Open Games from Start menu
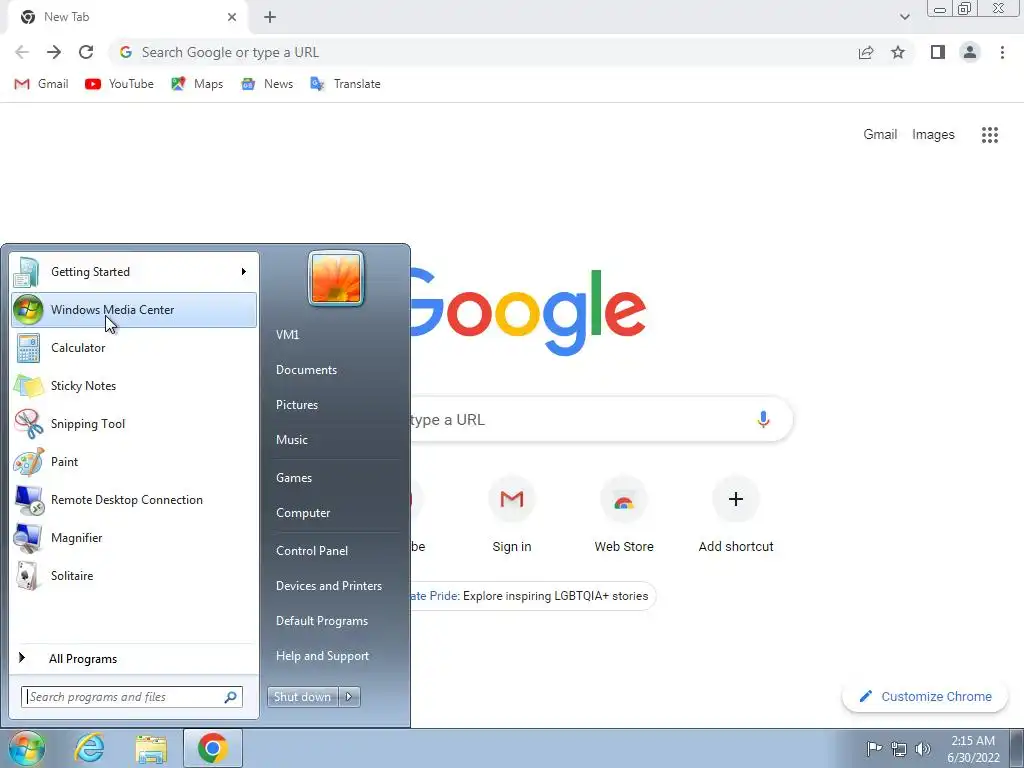1024x768 pixels. pyautogui.click(x=294, y=478)
